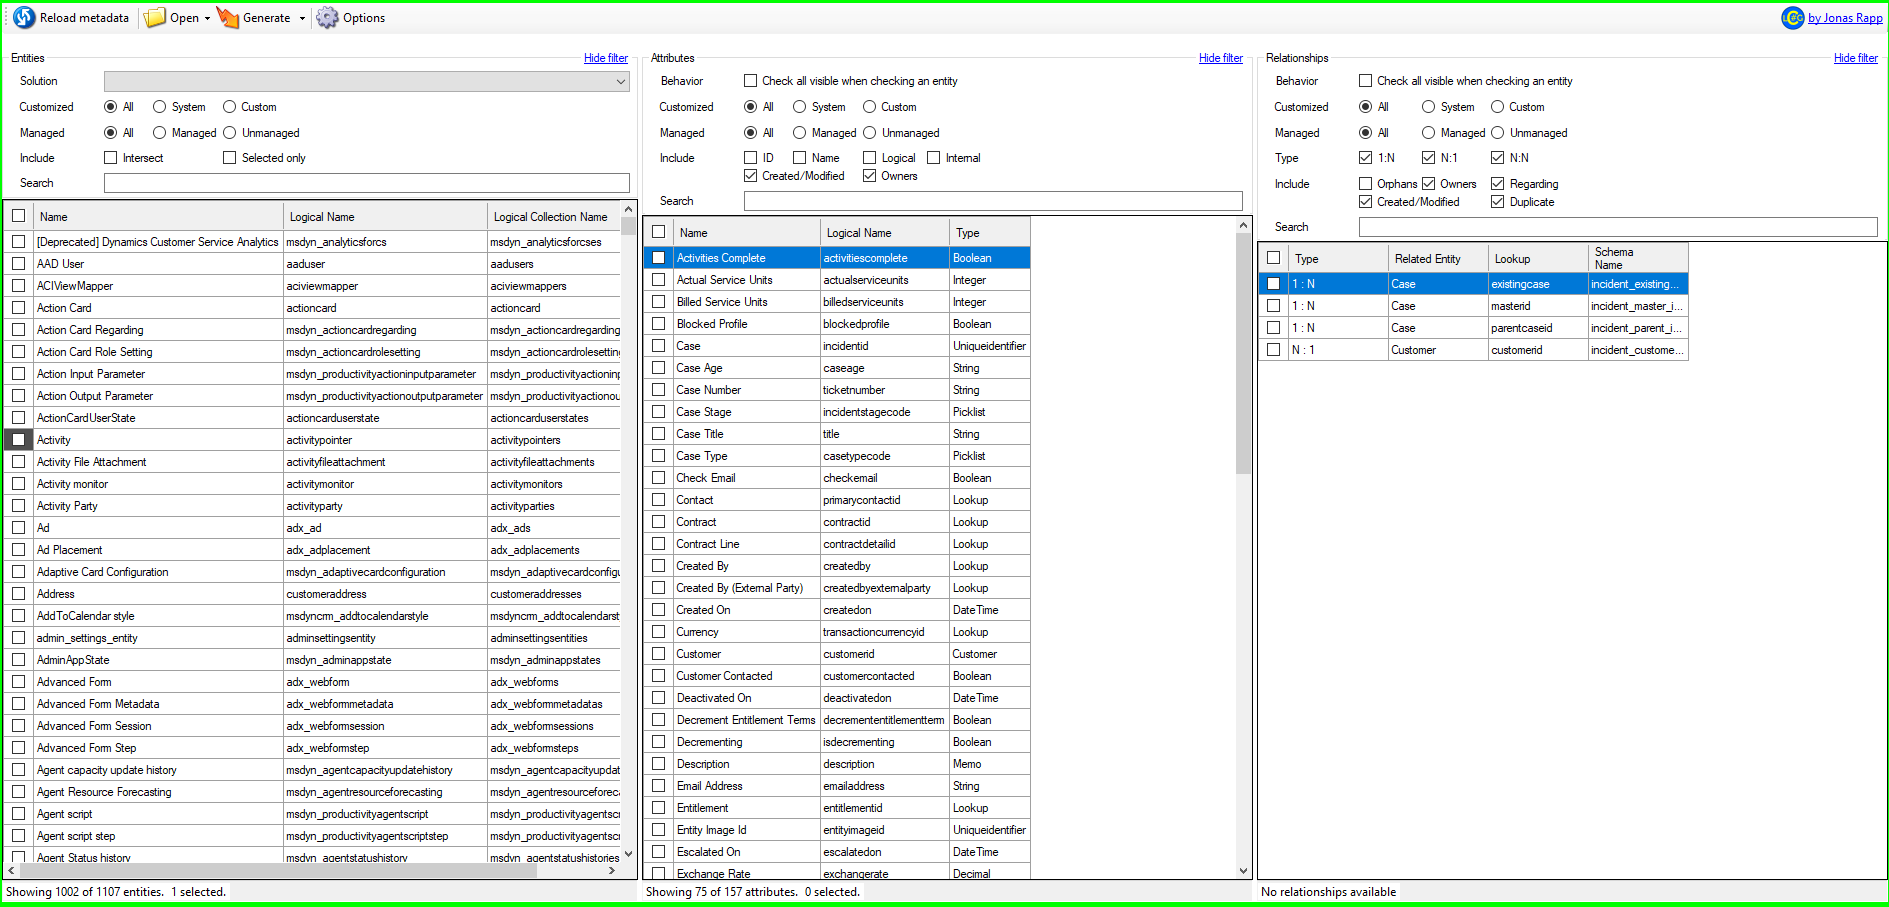Click the Relationships Search input field
The image size is (1889, 907).
tap(1618, 227)
